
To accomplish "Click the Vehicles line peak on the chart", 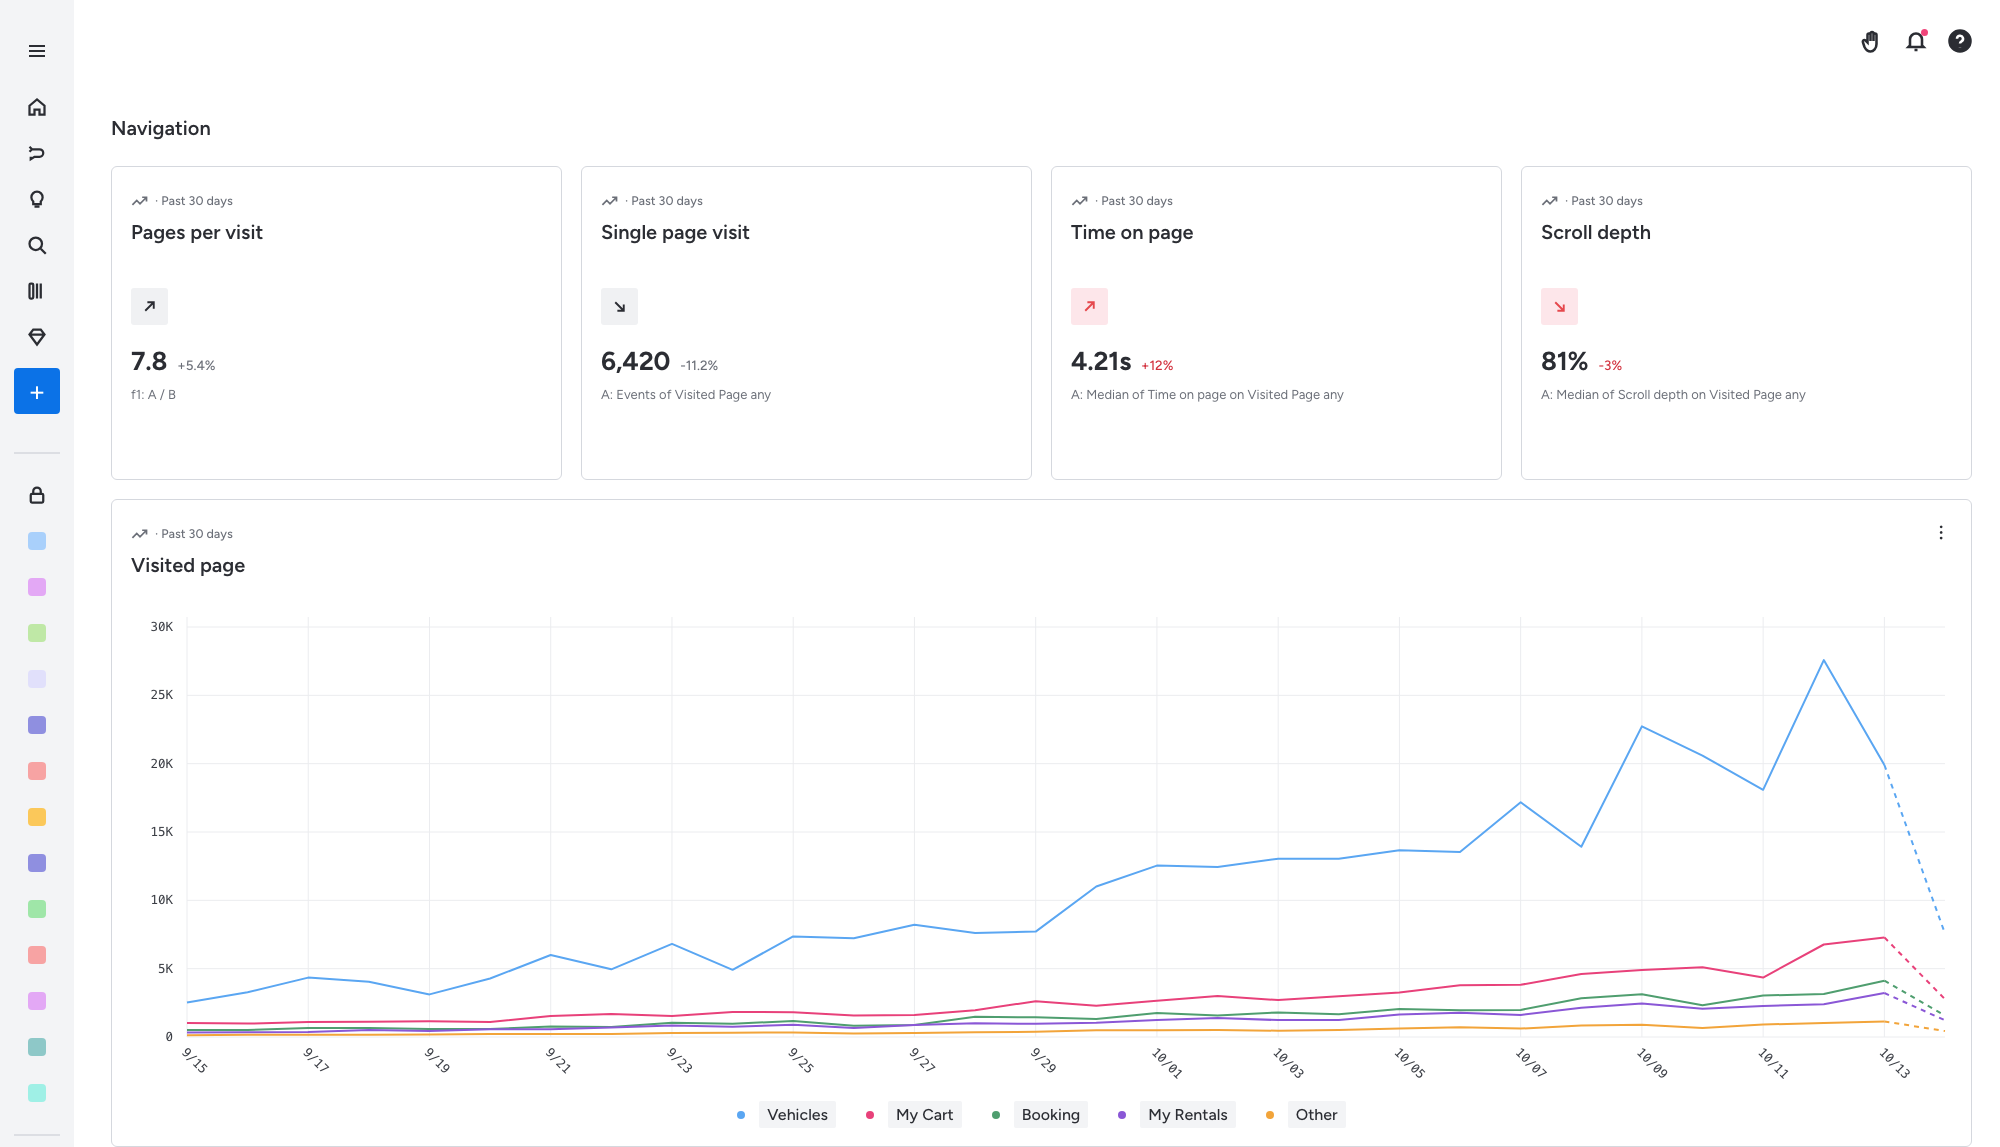I will point(1824,661).
